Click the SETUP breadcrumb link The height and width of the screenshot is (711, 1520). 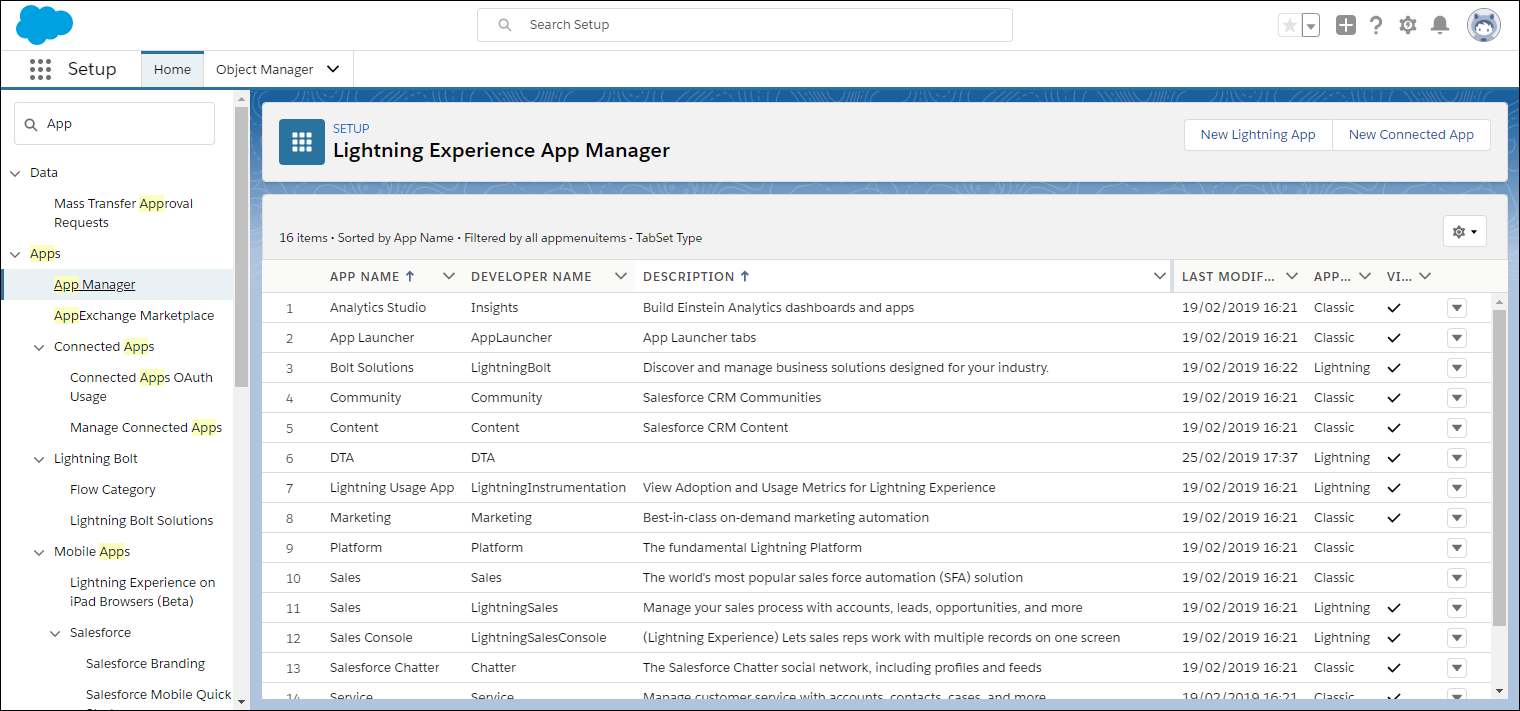coord(351,128)
